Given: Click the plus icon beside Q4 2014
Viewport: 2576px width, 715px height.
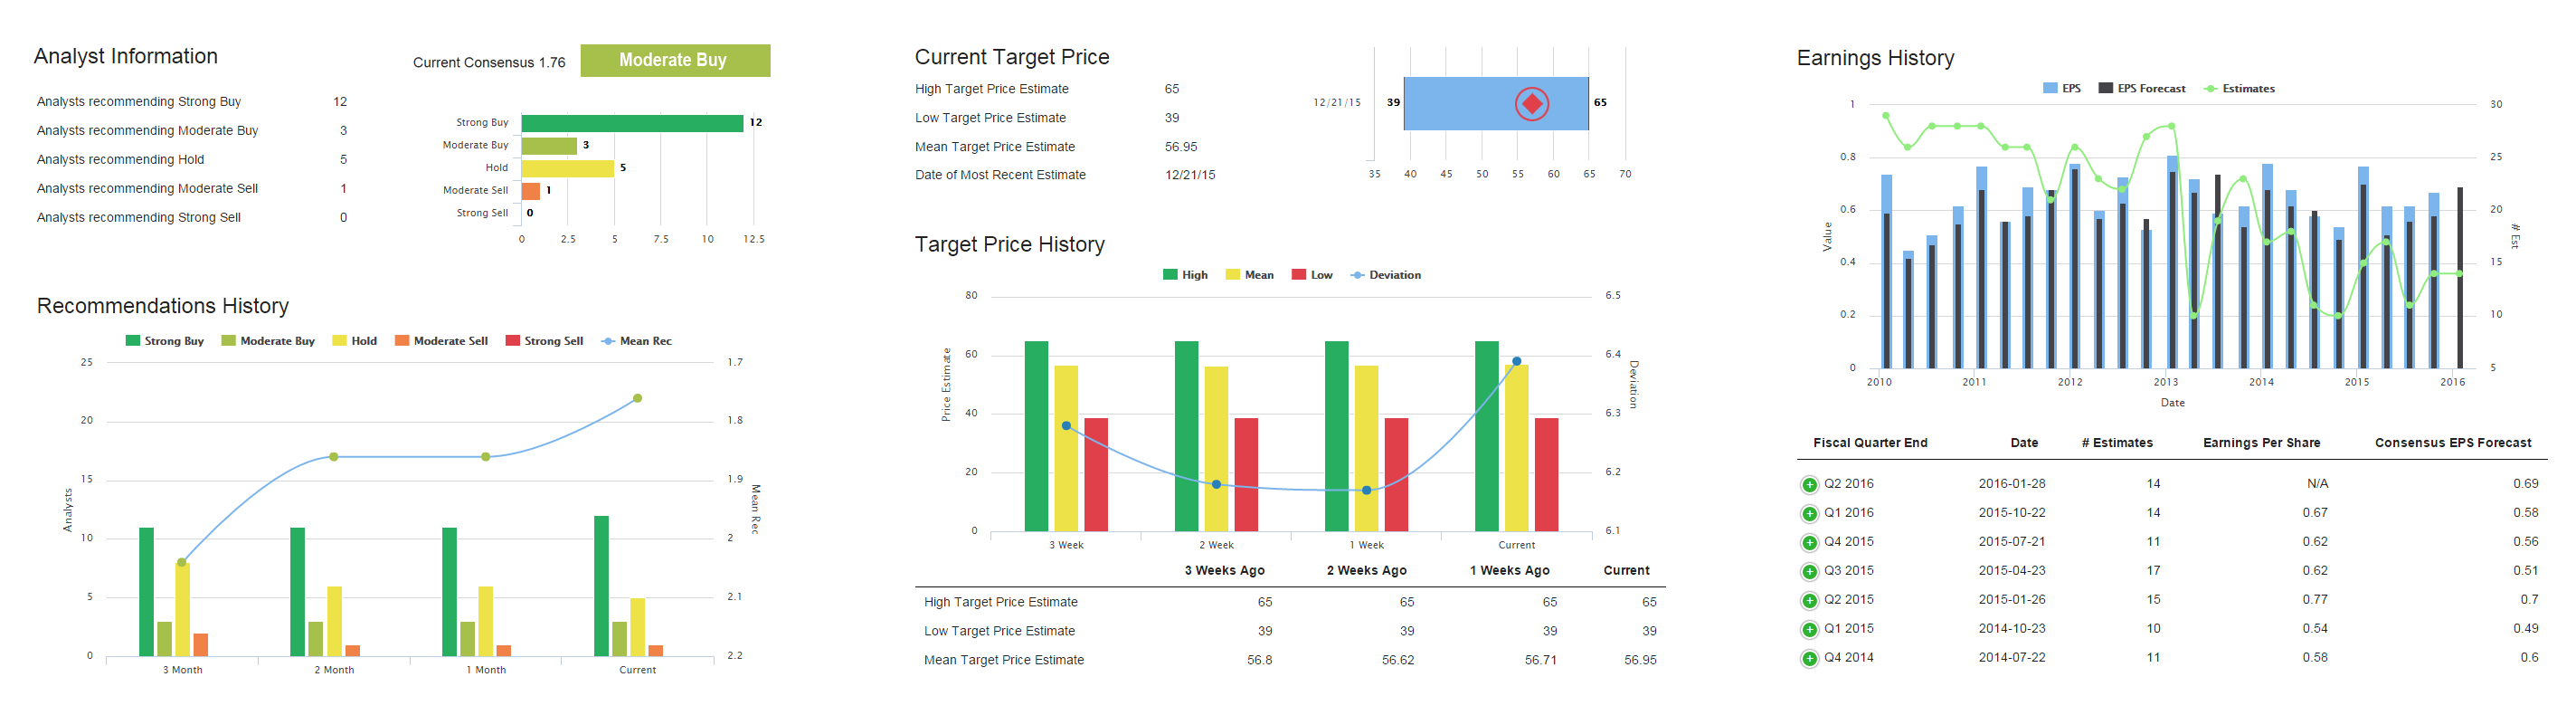Looking at the screenshot, I should click(1809, 659).
